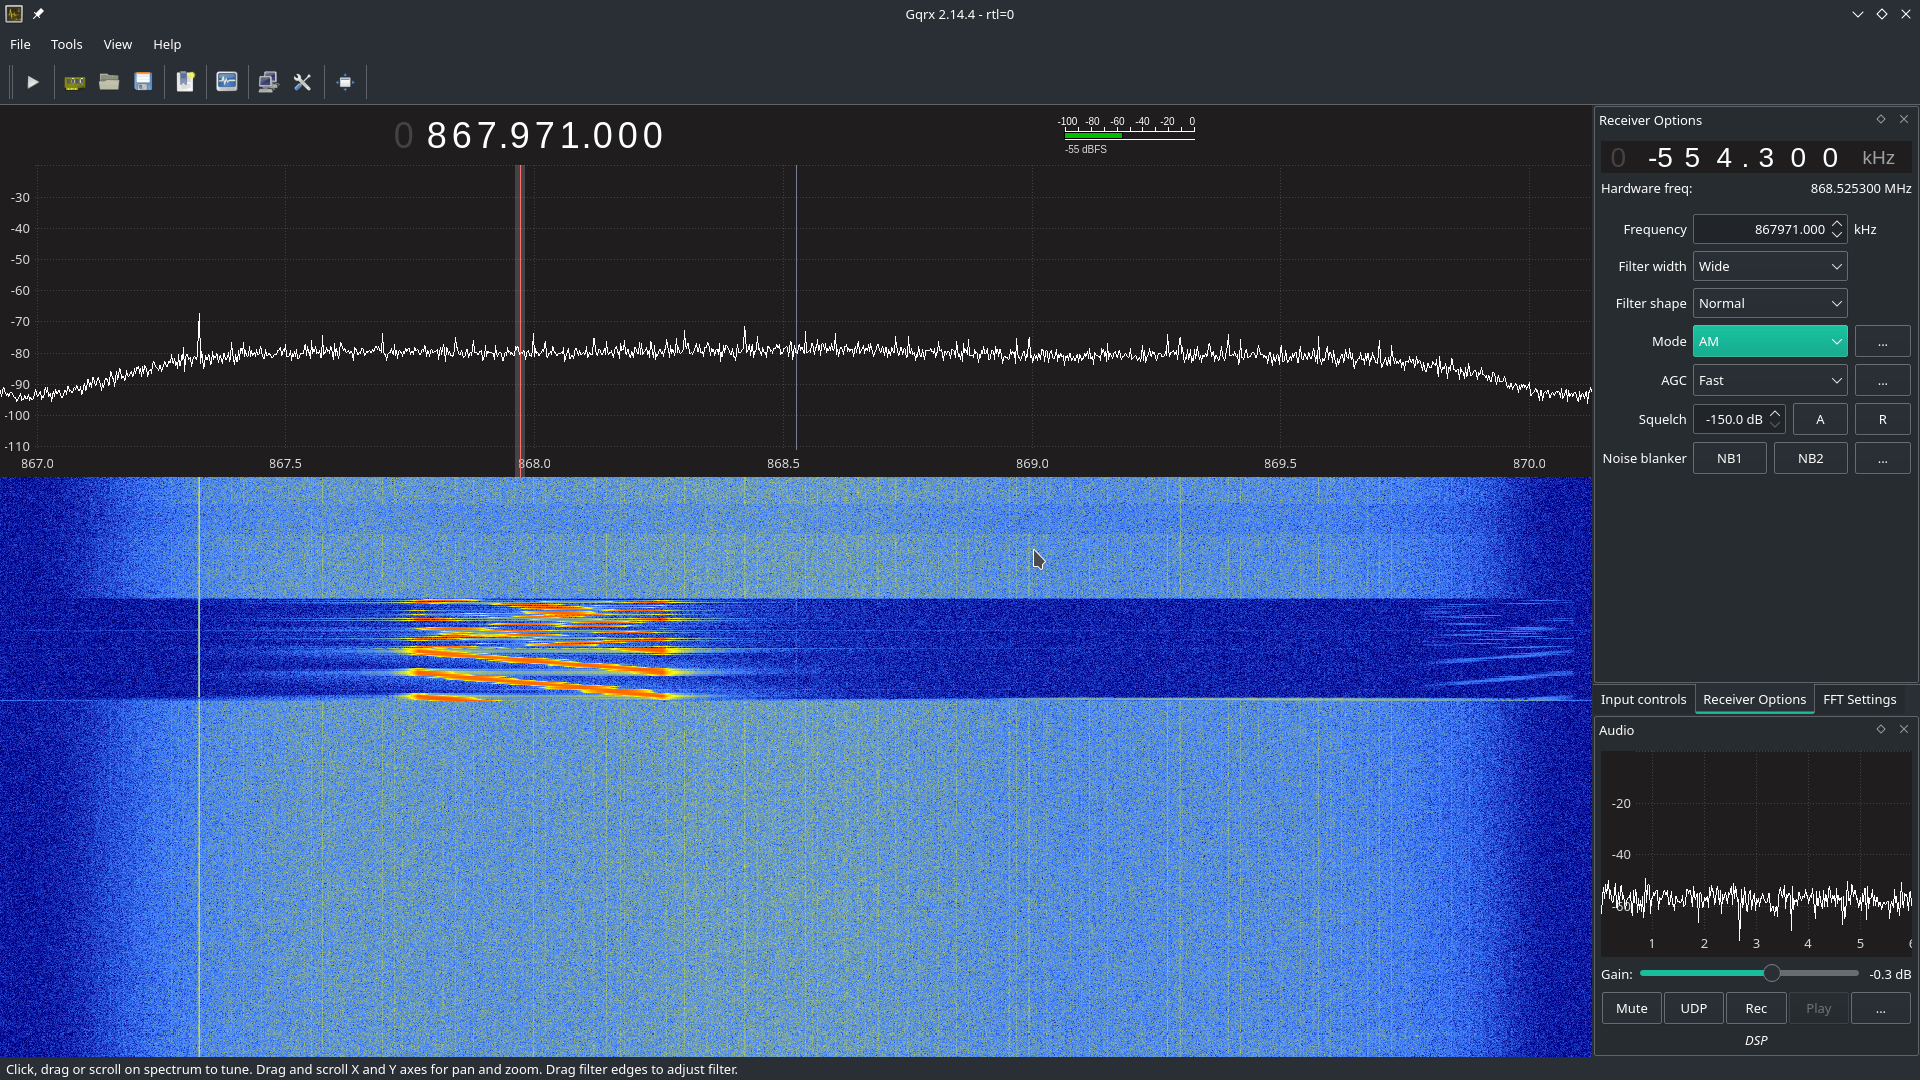Start DSP with the play button
Image resolution: width=1920 pixels, height=1080 pixels.
point(32,82)
